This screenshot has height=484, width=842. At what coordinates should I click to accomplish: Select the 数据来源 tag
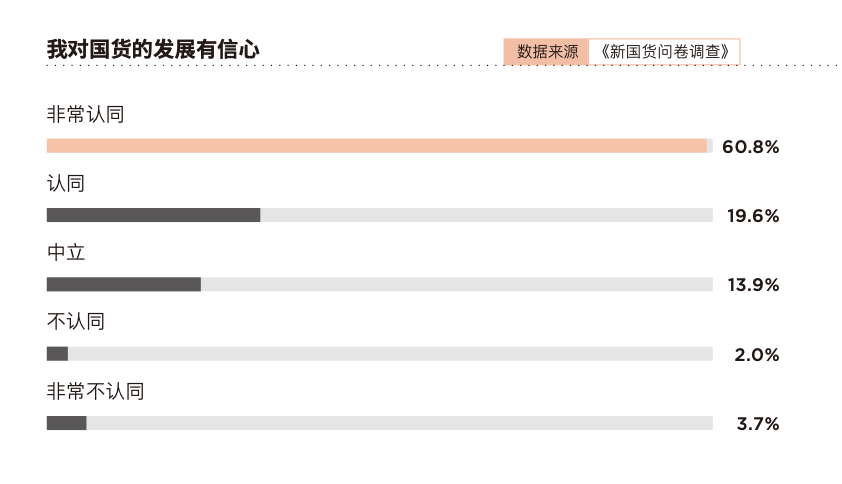547,52
